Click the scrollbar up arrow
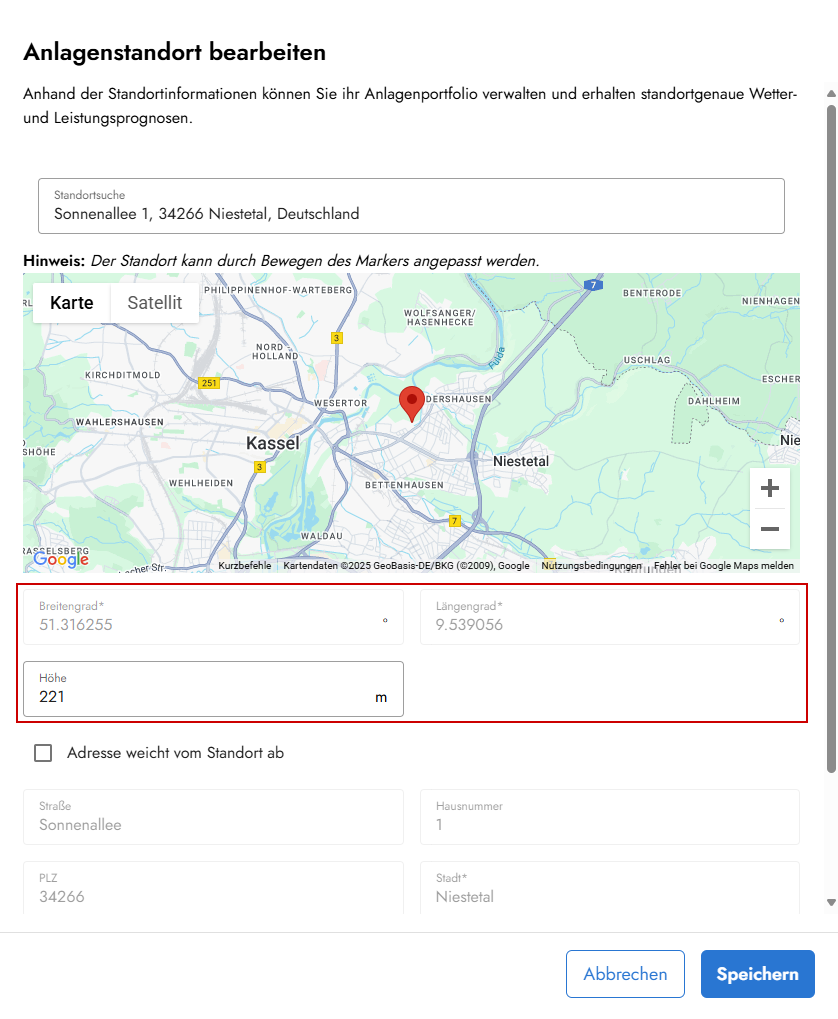 (x=830, y=94)
